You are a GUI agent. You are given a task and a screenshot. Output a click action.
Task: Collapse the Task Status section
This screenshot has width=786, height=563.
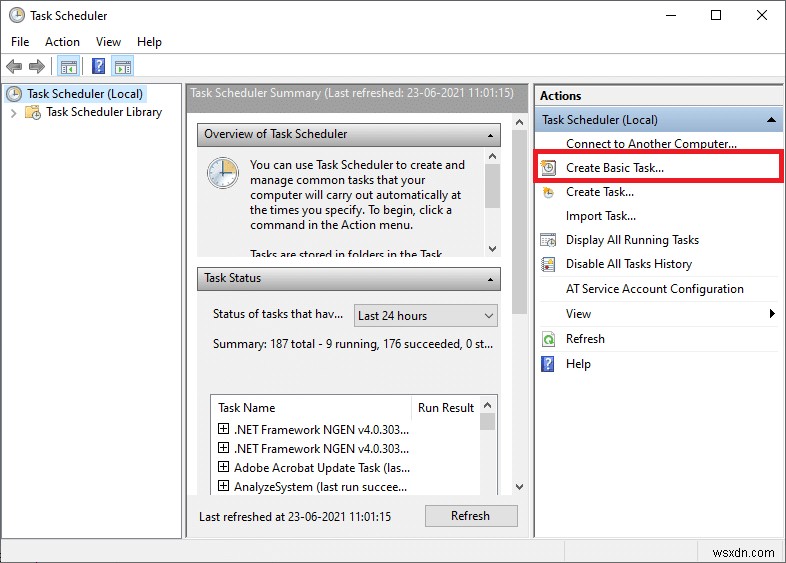[x=490, y=279]
